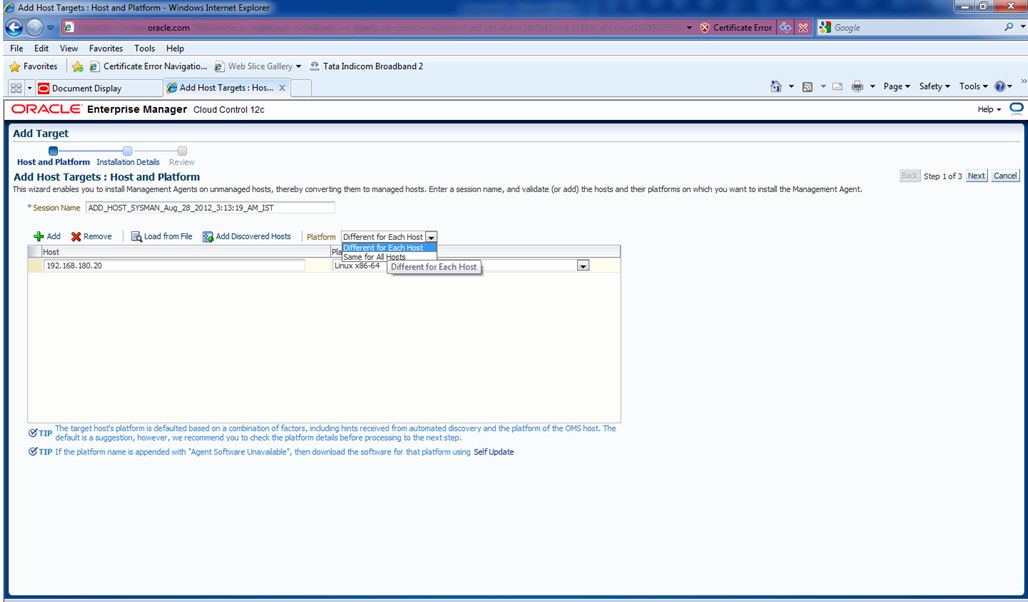
Task: Click the IE home icon
Action: pyautogui.click(x=775, y=87)
